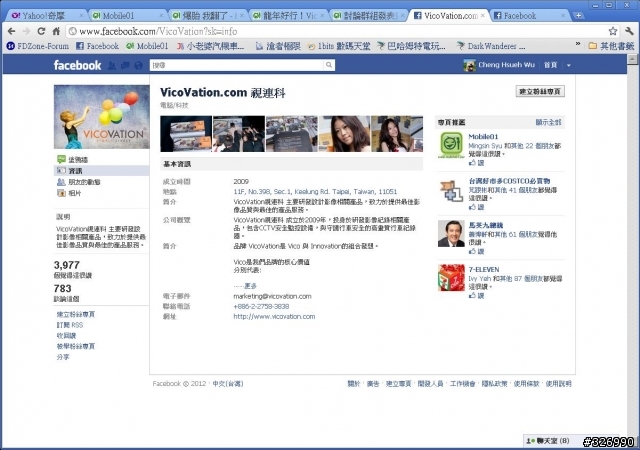Open the http://www.vicovation.com website link
This screenshot has height=450, width=640.
[x=274, y=316]
